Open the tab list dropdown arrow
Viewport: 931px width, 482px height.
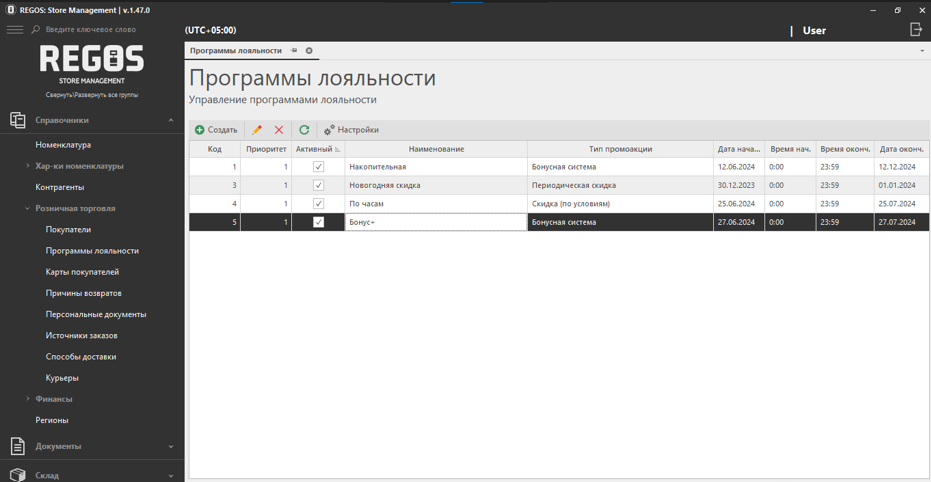921,51
